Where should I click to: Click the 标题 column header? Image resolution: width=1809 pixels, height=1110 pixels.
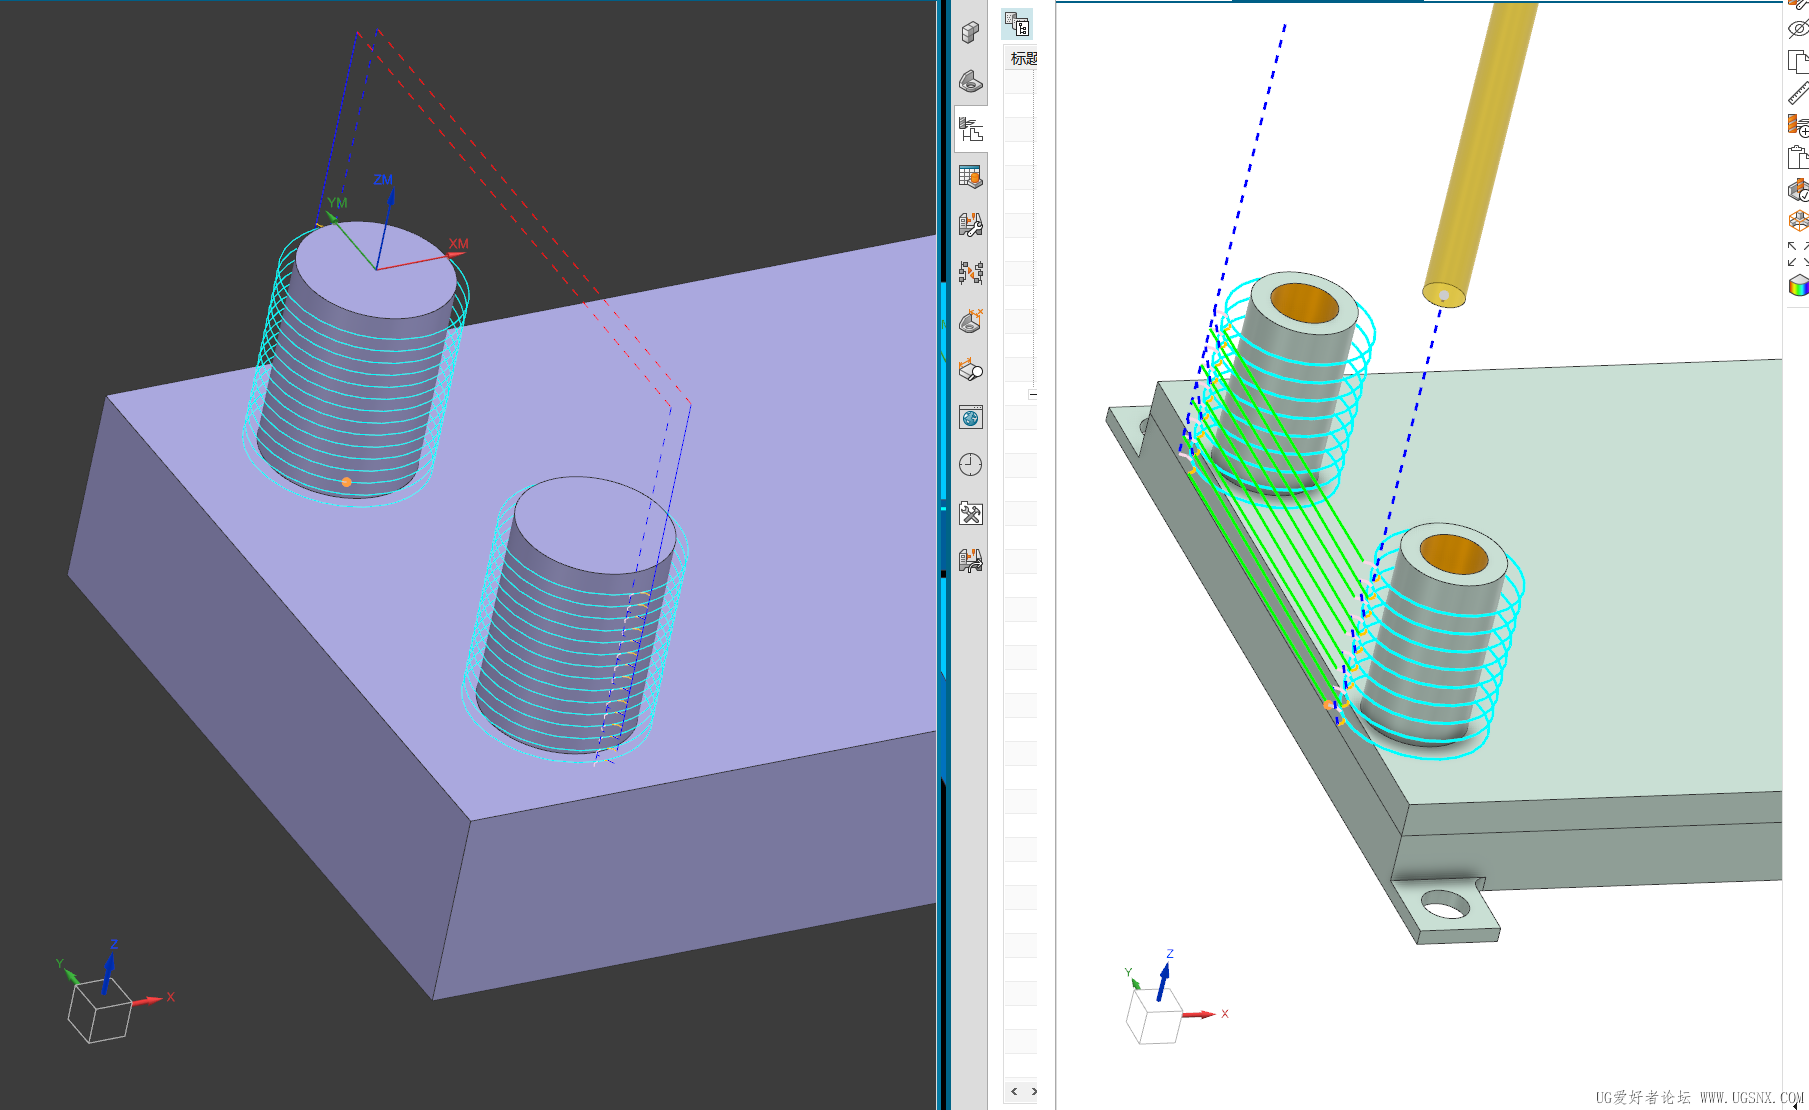[x=1022, y=59]
